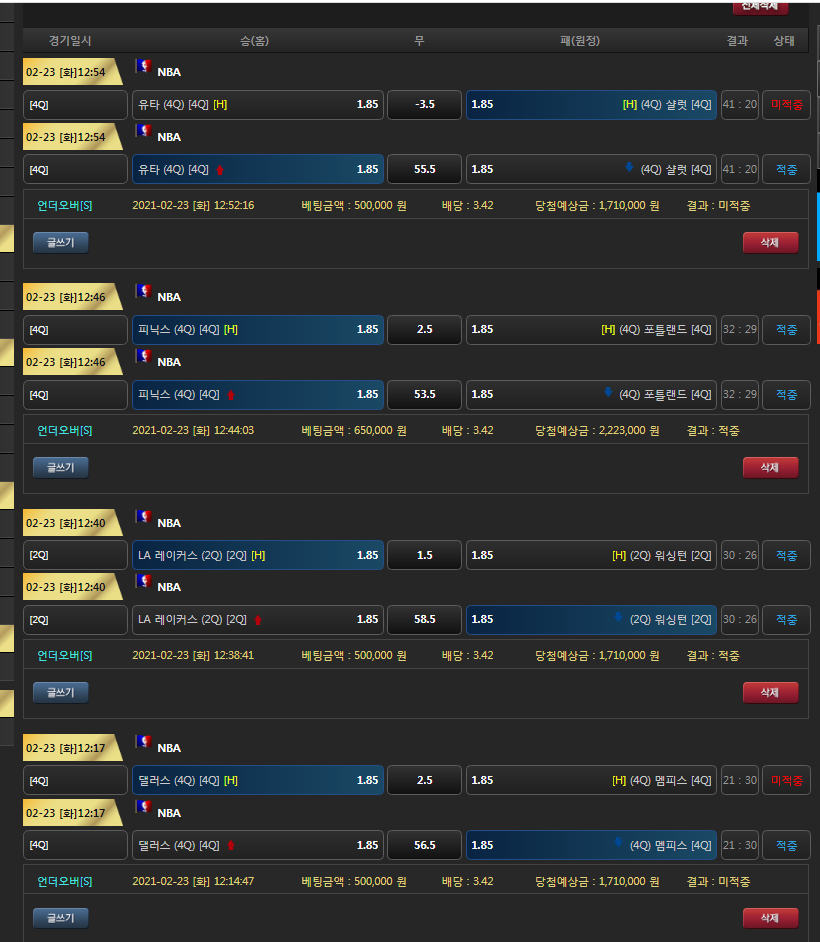The image size is (820, 942).
Task: Select 피닉스 home handicap 1.85 odds cell
Action: pos(257,330)
